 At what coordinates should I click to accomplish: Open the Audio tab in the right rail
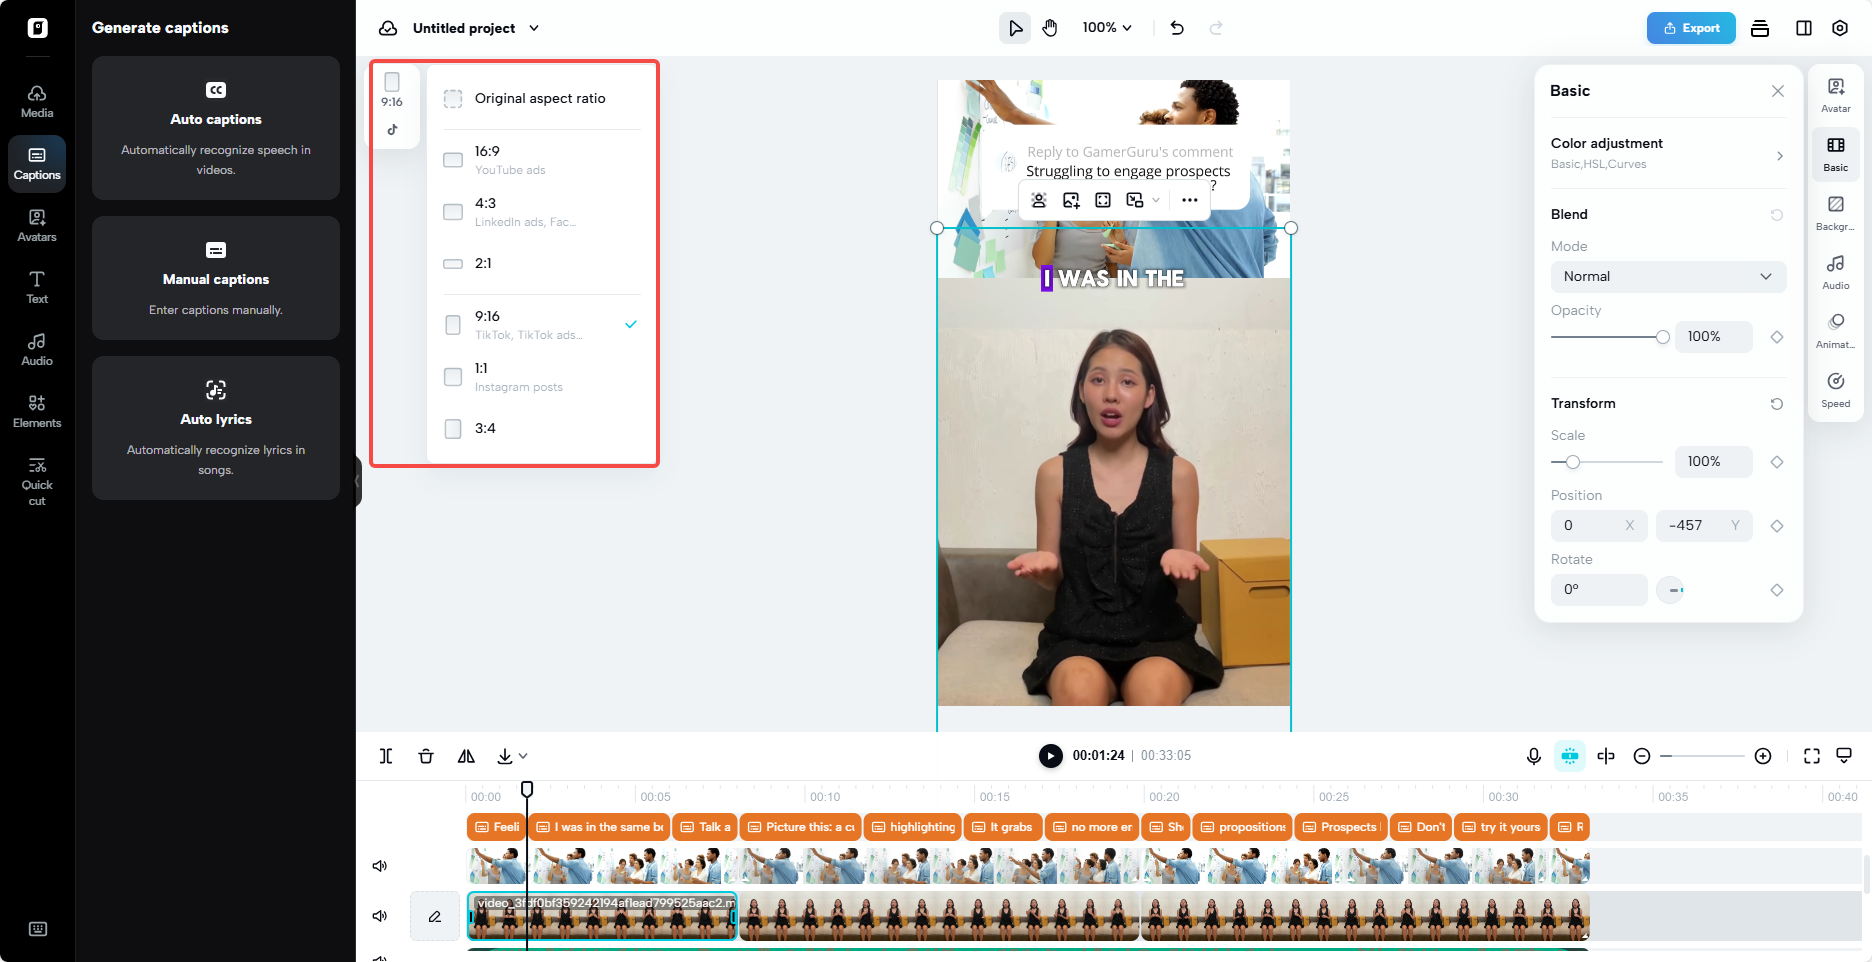(1835, 270)
